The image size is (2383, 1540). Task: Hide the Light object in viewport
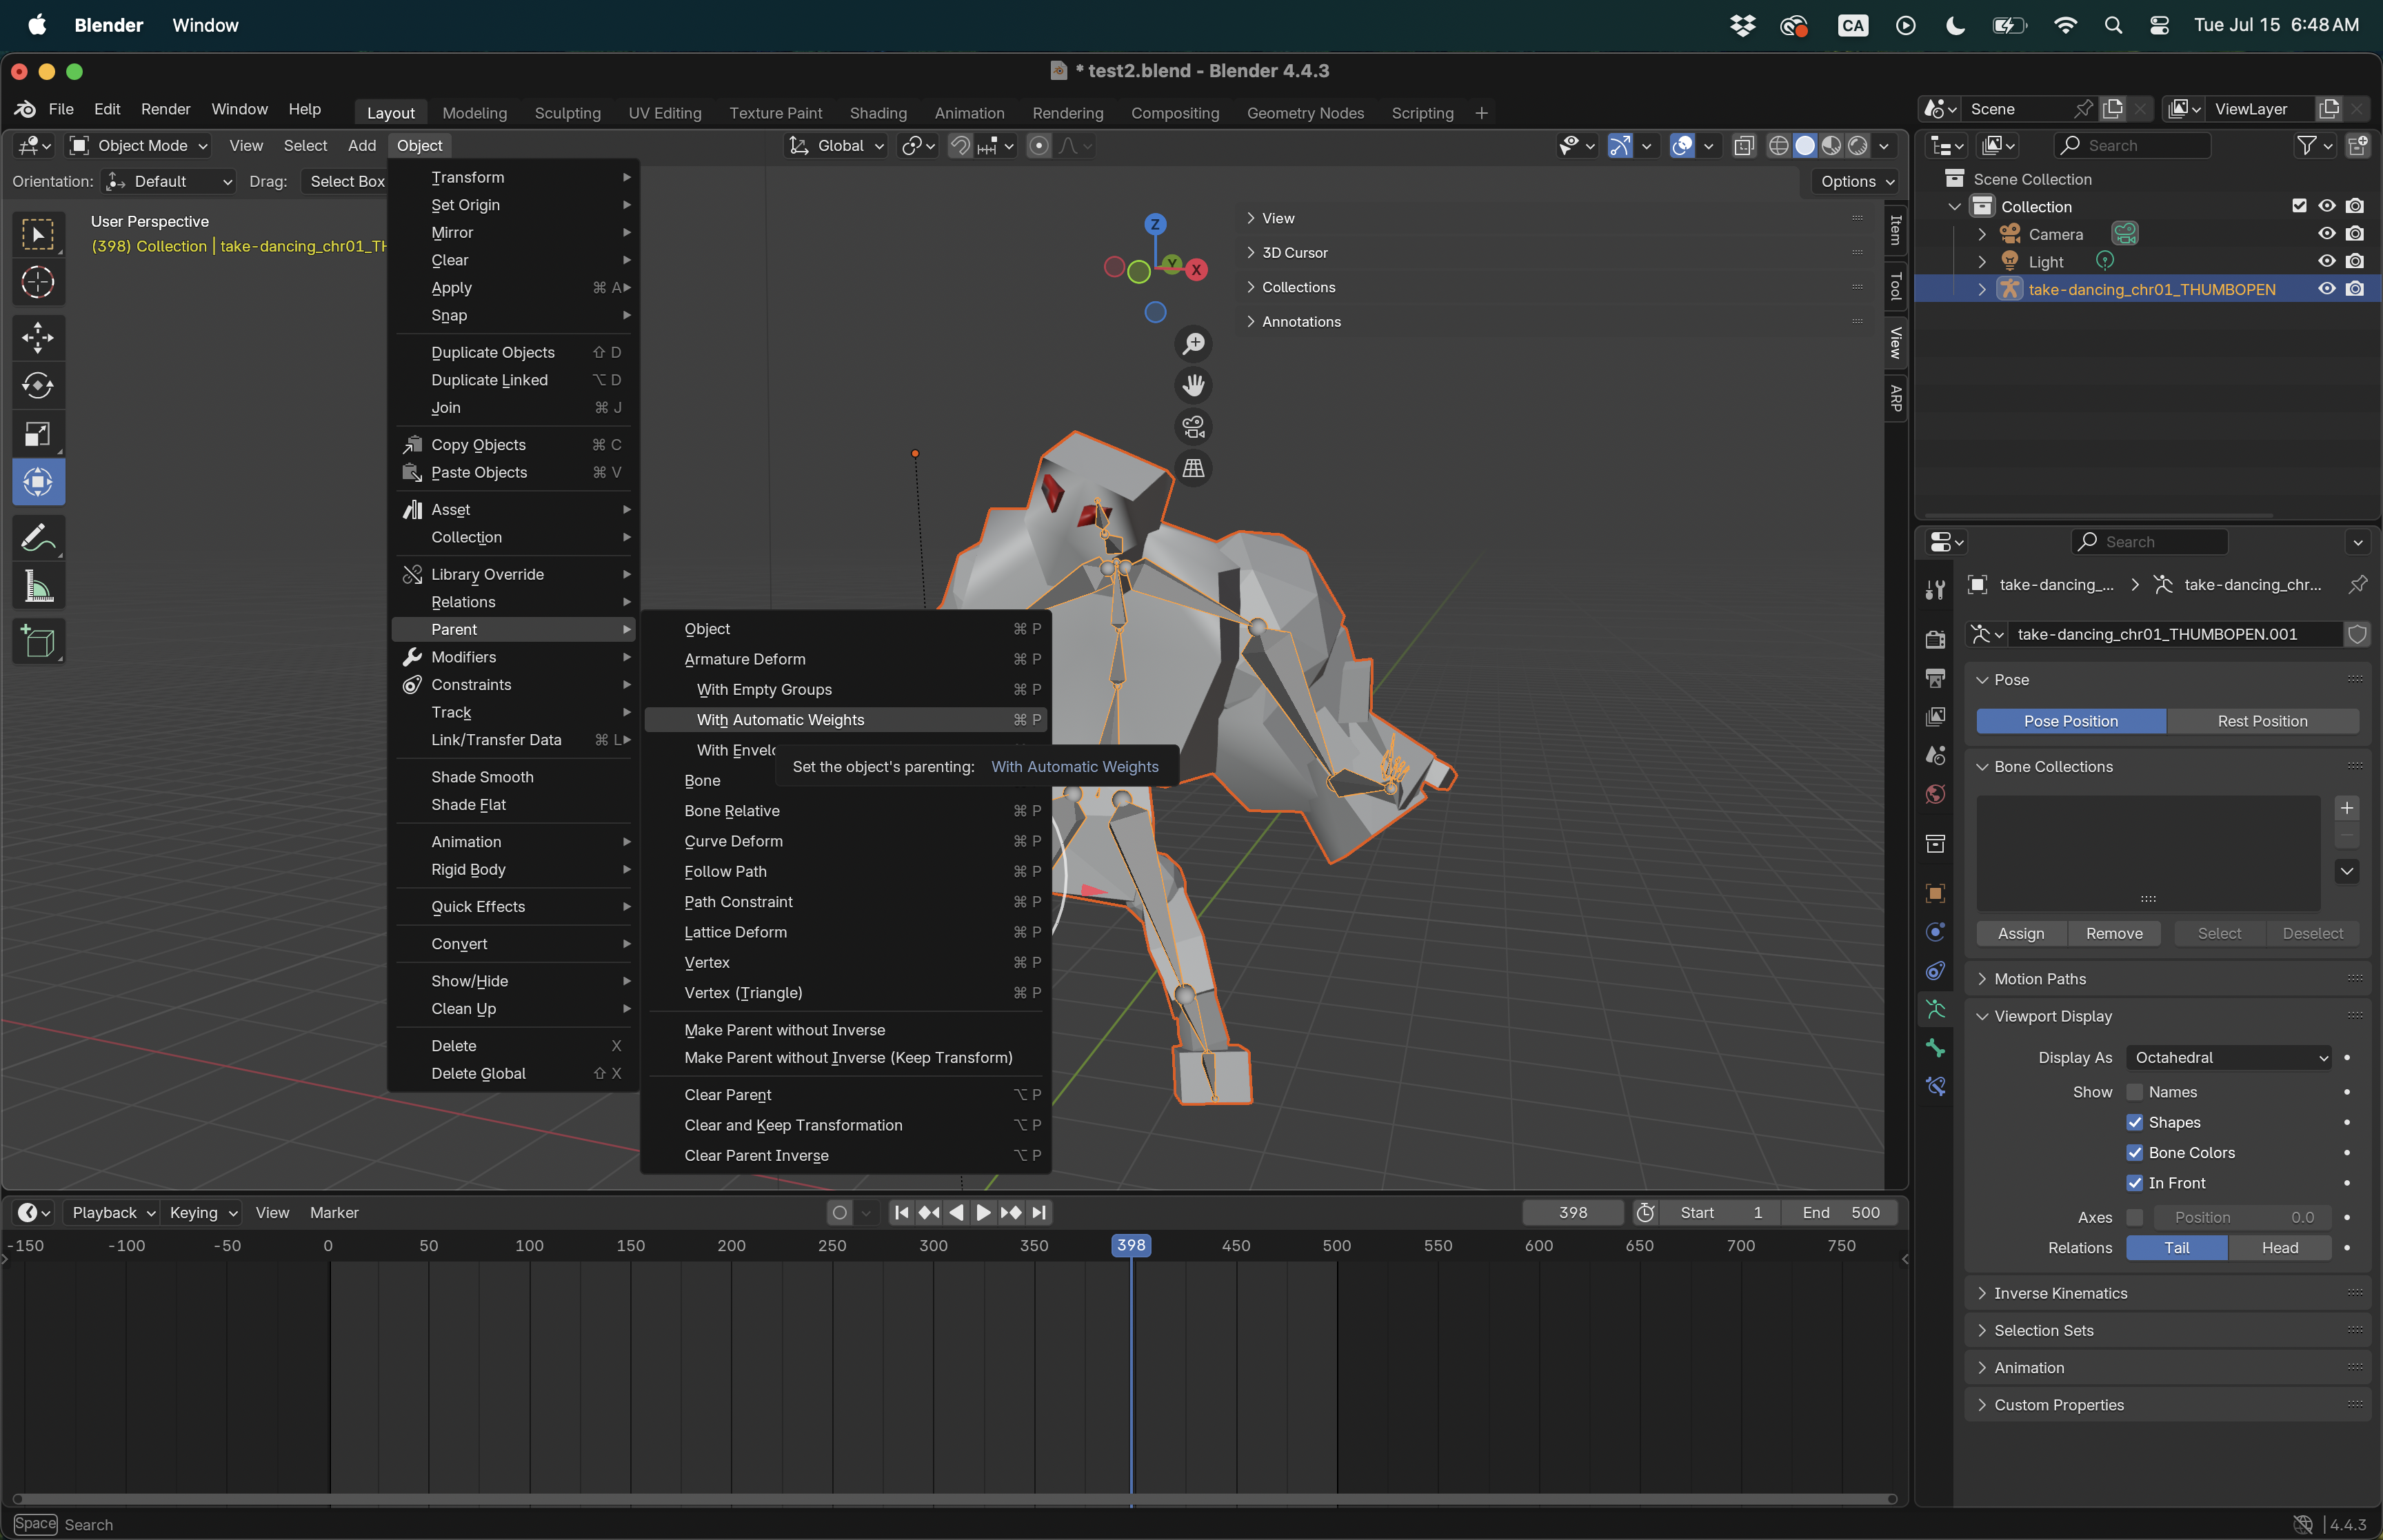tap(2327, 261)
